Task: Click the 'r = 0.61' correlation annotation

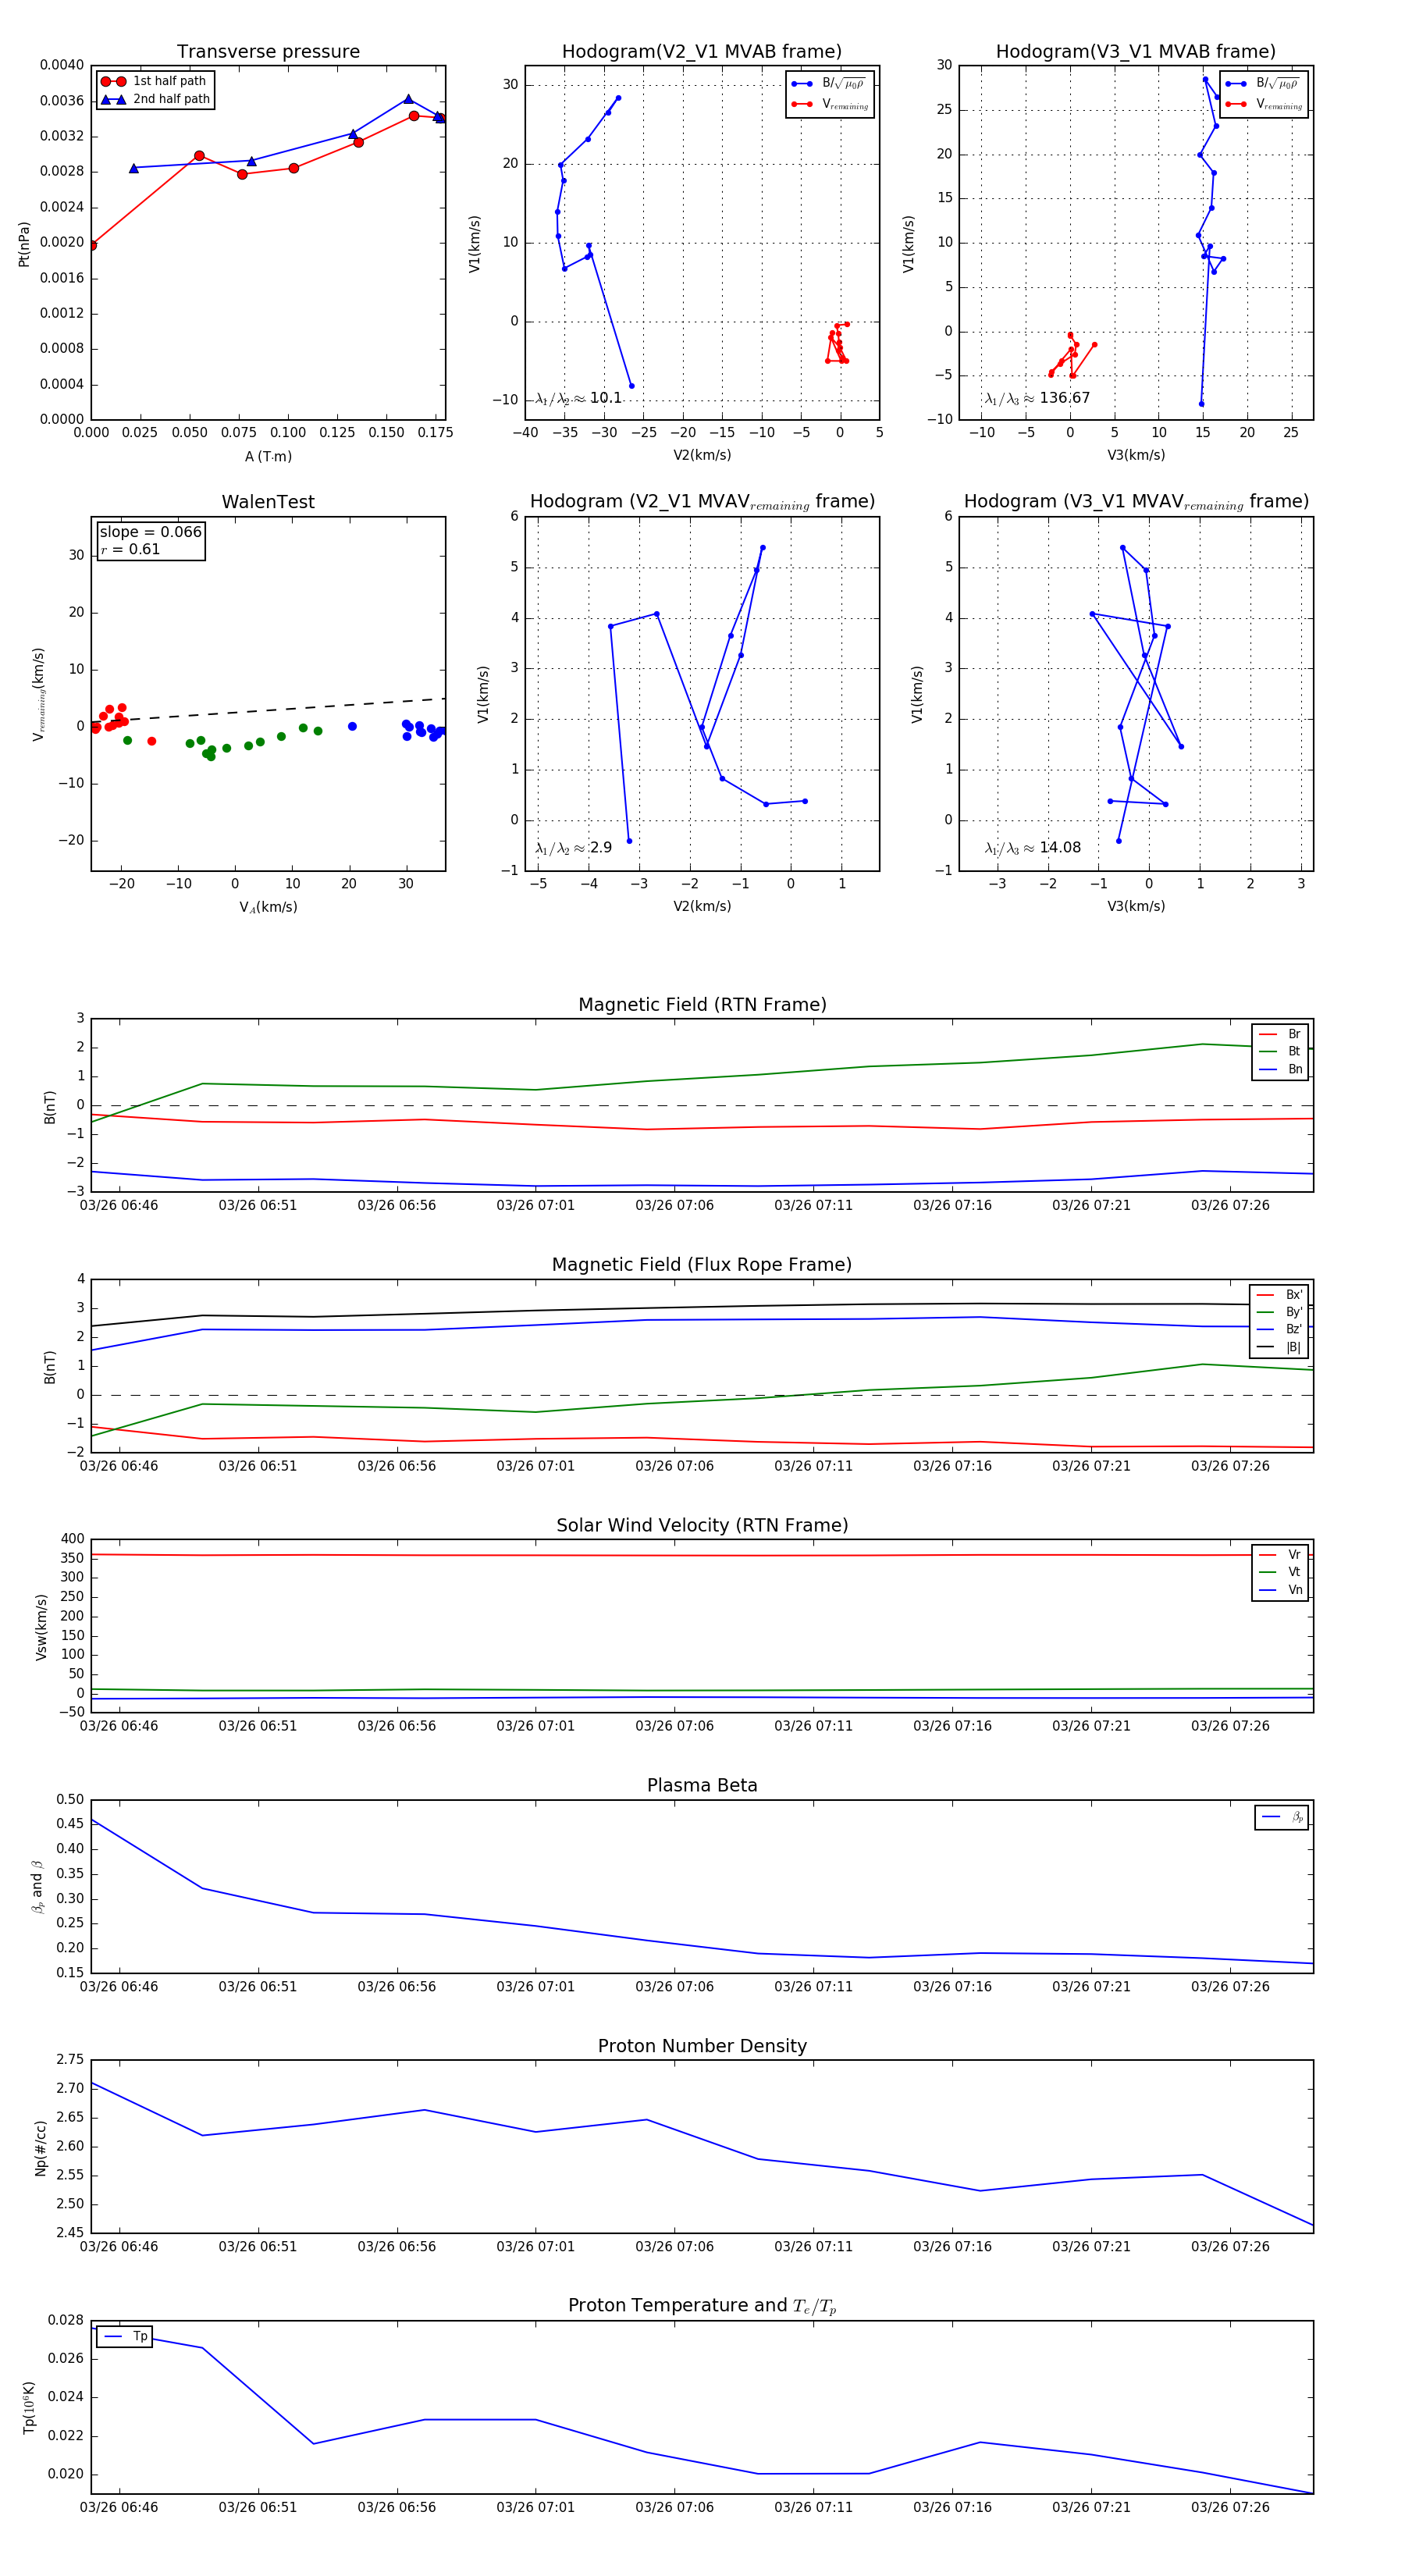Action: (x=130, y=549)
